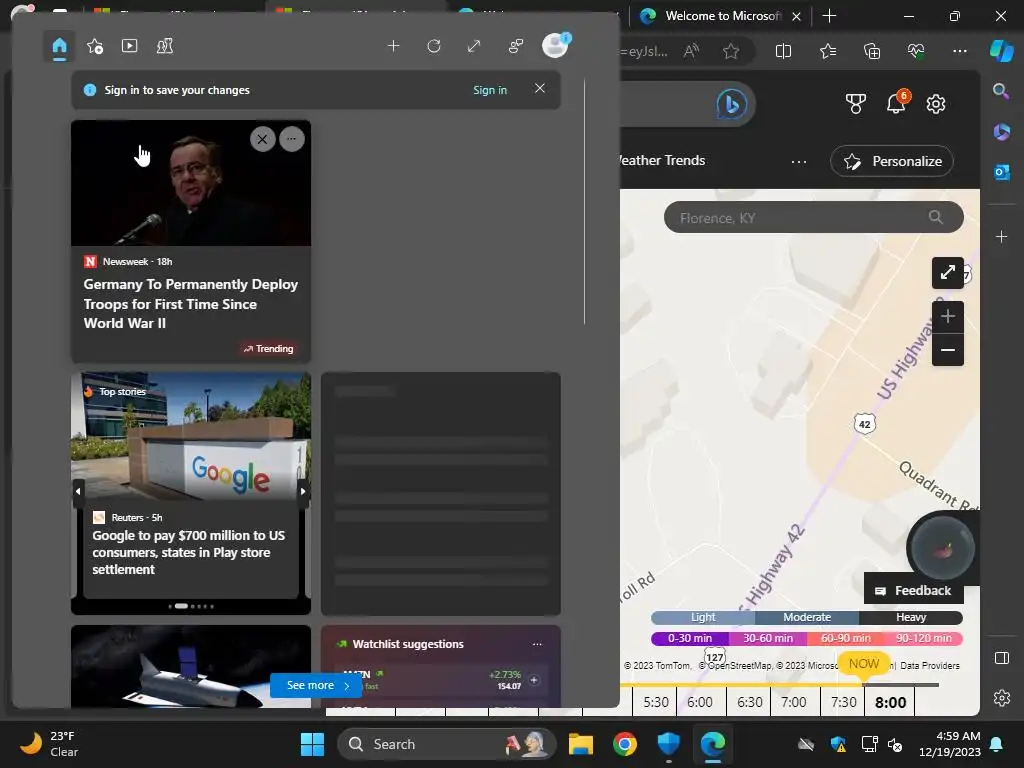This screenshot has width=1024, height=768.
Task: Zoom in on the weather map
Action: (948, 317)
